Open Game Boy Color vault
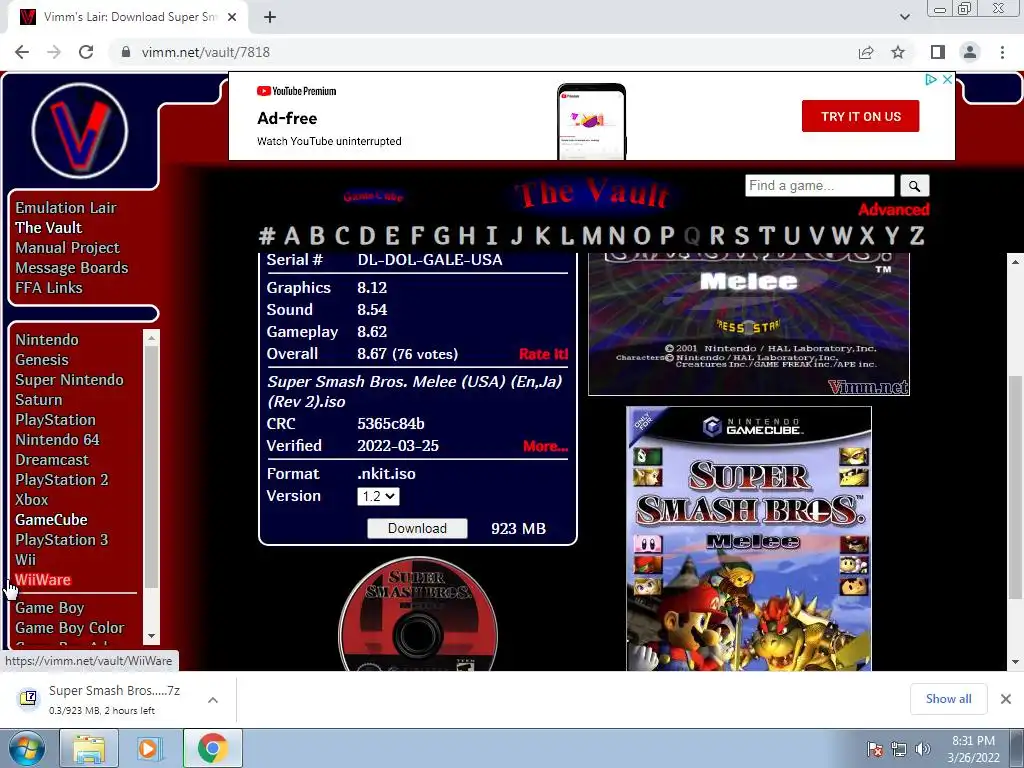Image resolution: width=1024 pixels, height=768 pixels. [x=70, y=628]
